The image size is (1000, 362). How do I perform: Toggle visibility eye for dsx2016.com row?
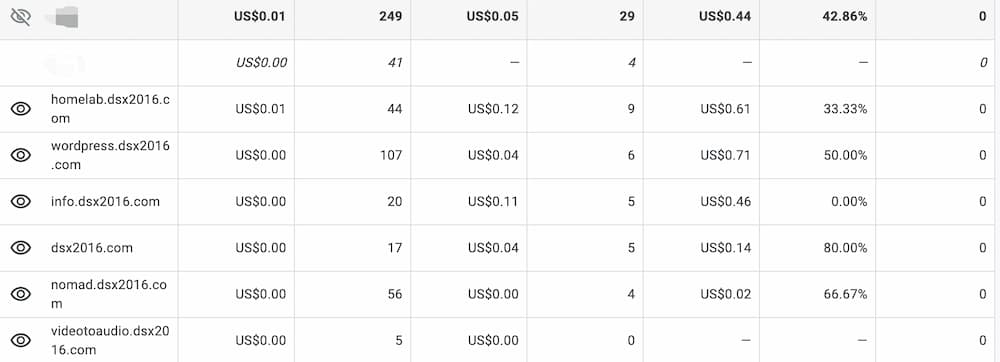click(x=21, y=248)
